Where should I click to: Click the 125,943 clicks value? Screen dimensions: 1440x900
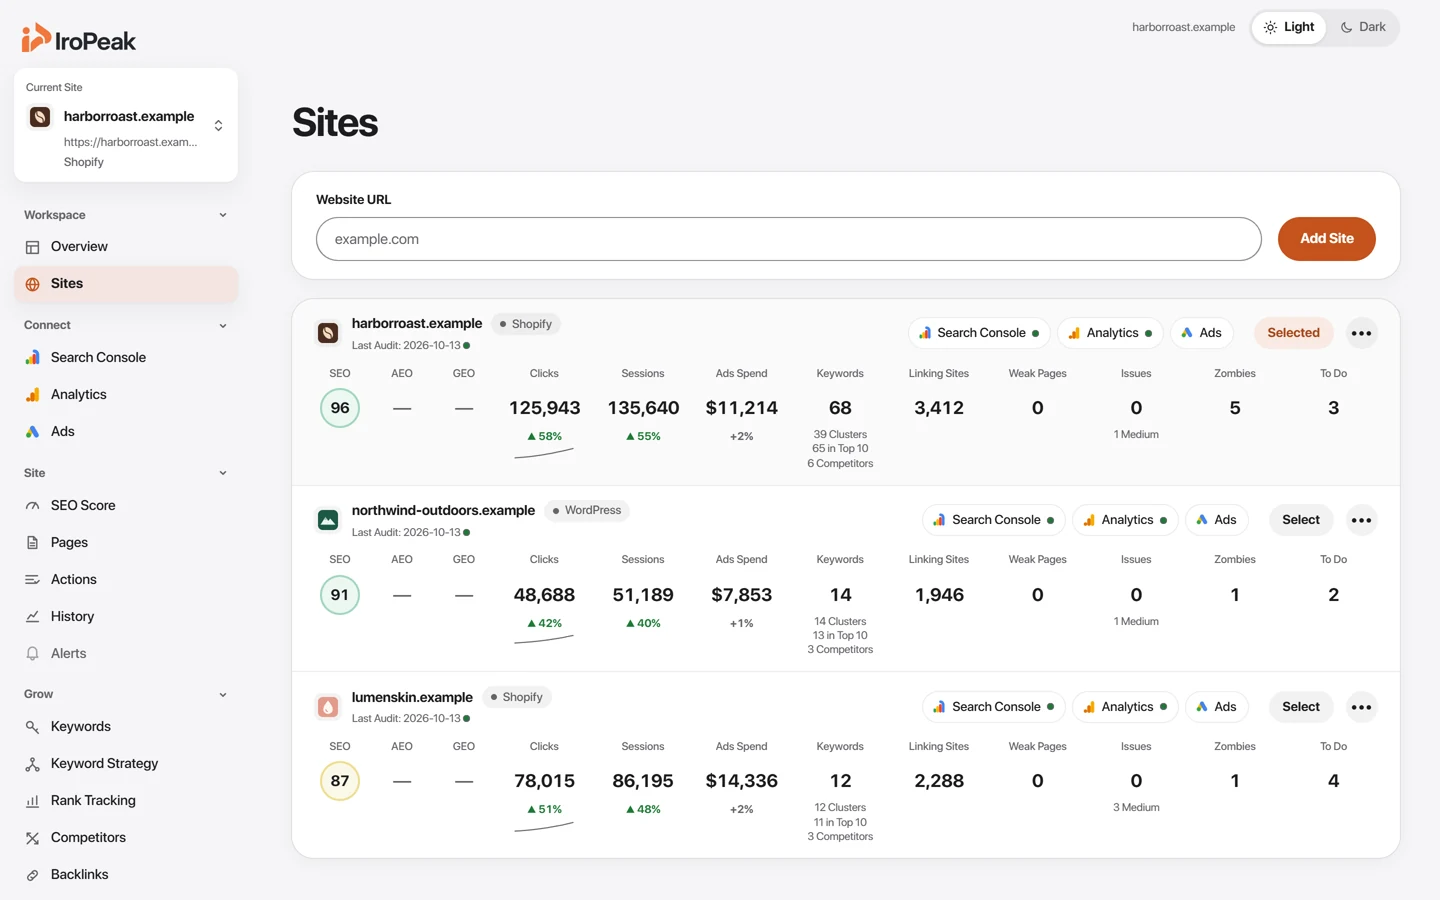(x=544, y=408)
